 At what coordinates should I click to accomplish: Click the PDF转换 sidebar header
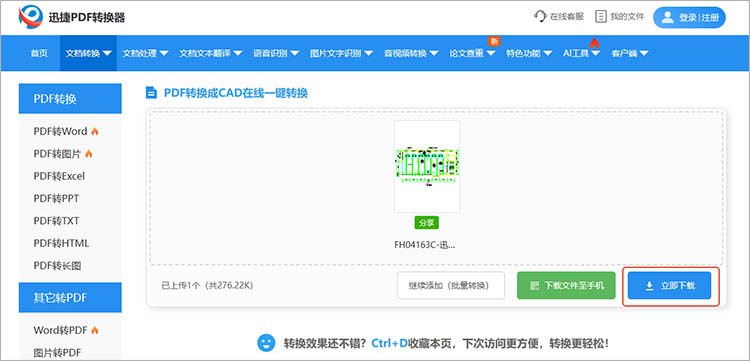tap(70, 98)
